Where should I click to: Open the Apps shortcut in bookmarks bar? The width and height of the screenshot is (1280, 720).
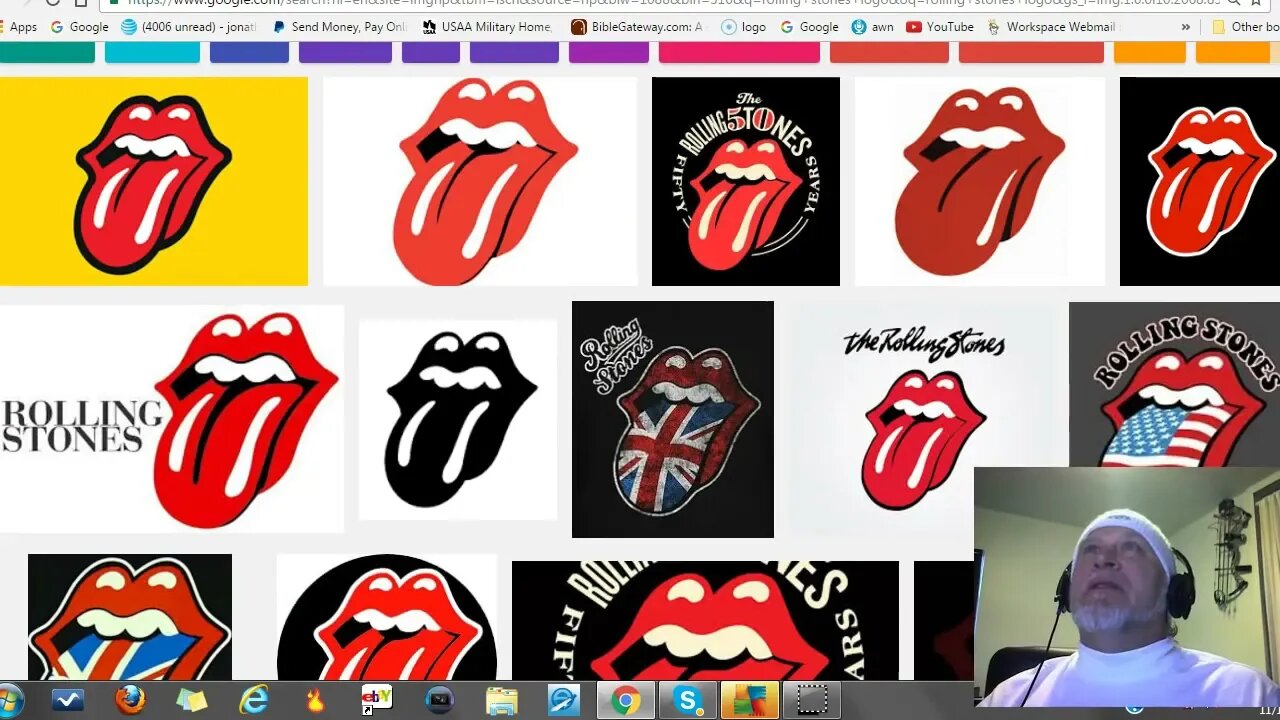[19, 27]
